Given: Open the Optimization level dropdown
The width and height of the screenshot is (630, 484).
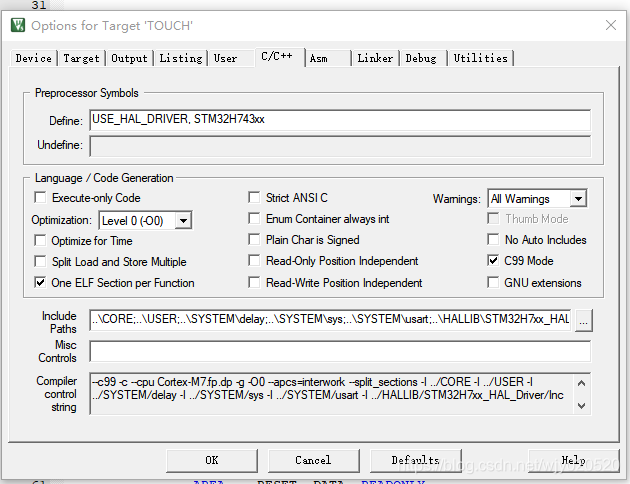Looking at the screenshot, I should point(183,221).
